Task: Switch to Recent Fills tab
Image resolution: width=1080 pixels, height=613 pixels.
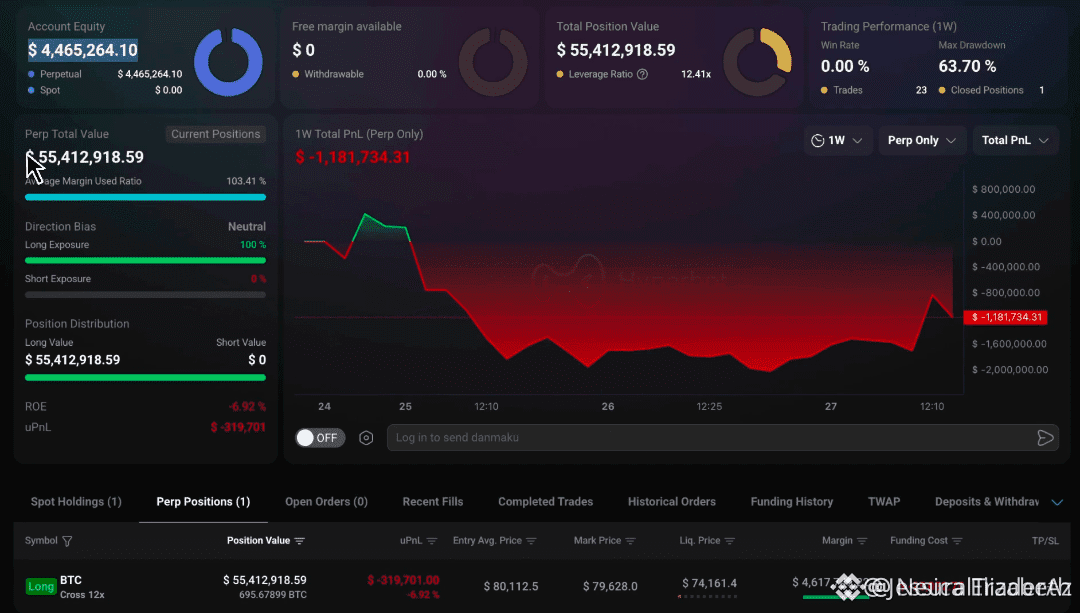Action: point(433,502)
